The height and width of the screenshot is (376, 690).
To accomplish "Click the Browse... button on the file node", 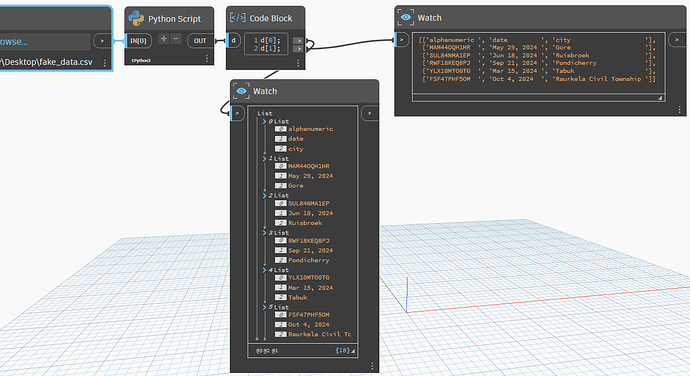I will 45,41.
